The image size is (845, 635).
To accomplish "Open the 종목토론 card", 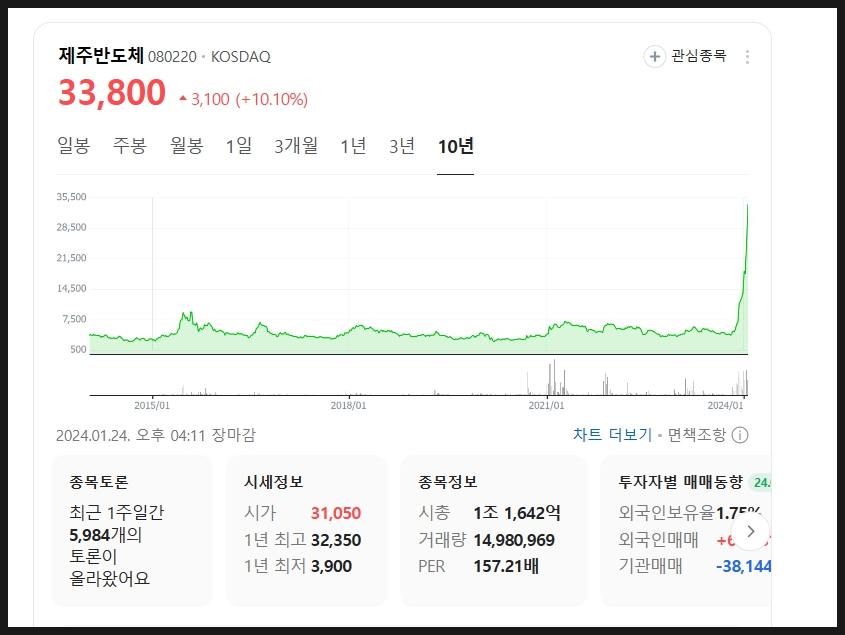I will click(x=132, y=530).
